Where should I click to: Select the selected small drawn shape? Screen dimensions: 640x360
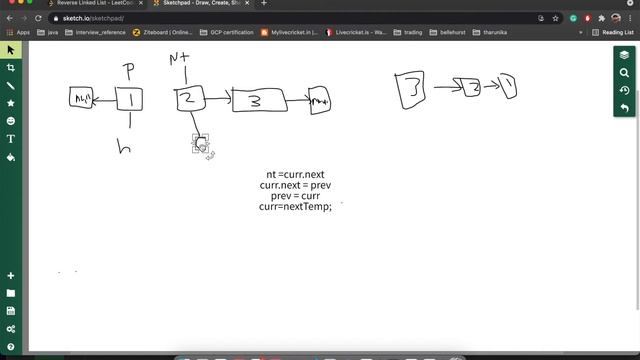point(201,144)
